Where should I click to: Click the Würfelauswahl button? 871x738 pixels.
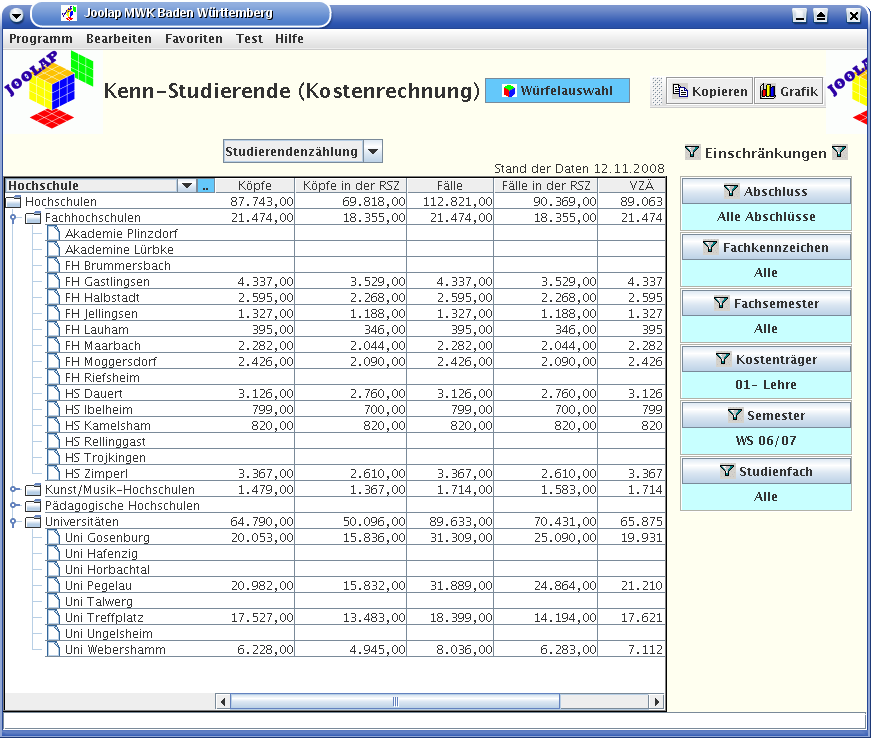pos(557,91)
